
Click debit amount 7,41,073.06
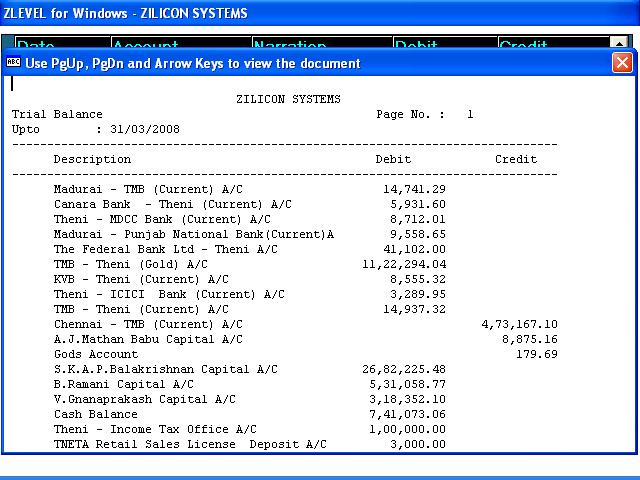[407, 414]
